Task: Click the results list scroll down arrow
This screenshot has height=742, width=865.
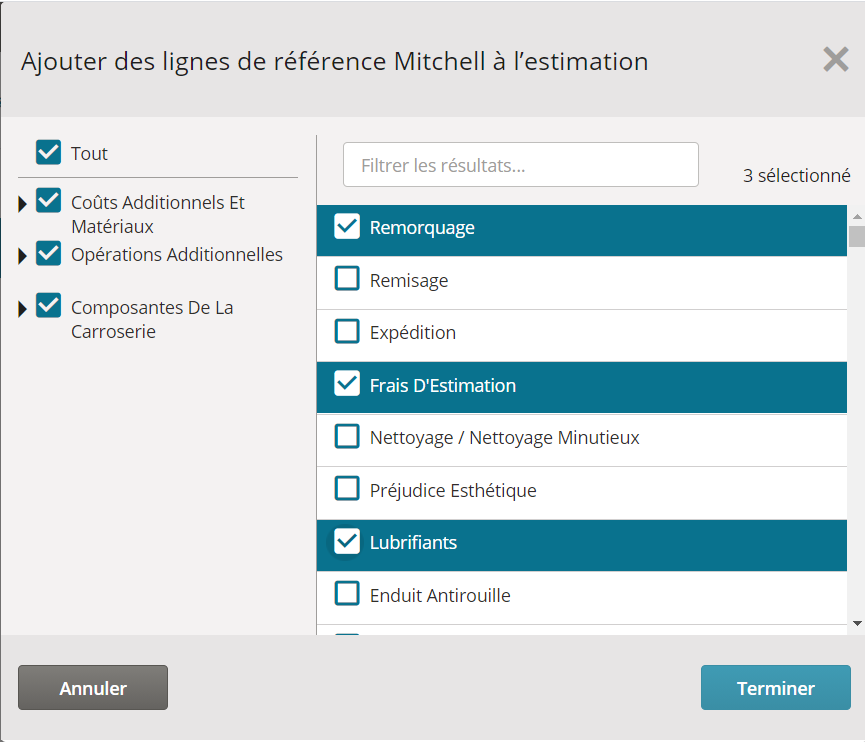Action: tap(857, 623)
